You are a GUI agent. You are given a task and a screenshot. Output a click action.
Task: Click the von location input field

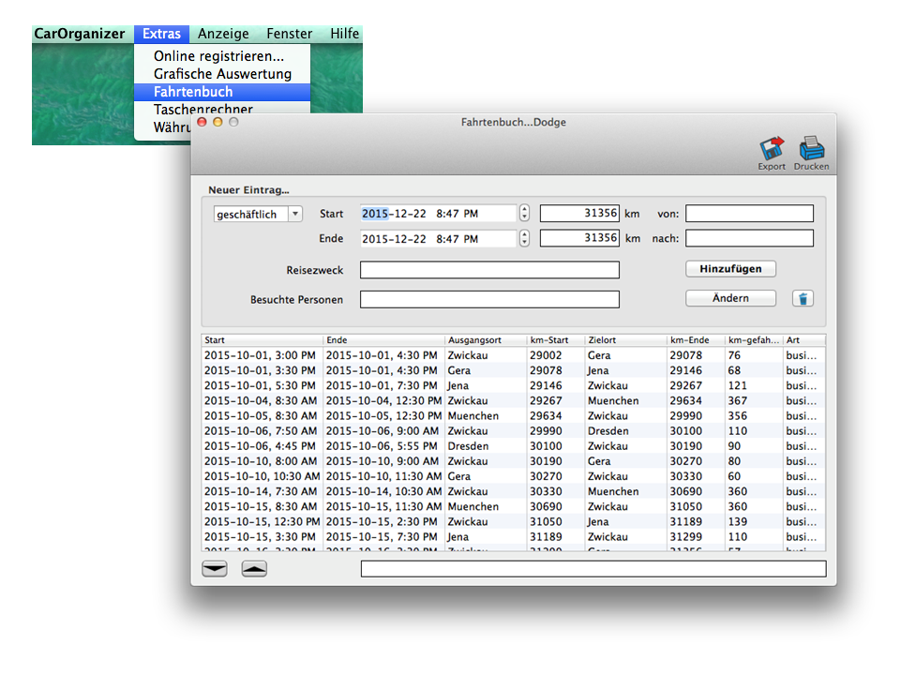(x=749, y=214)
